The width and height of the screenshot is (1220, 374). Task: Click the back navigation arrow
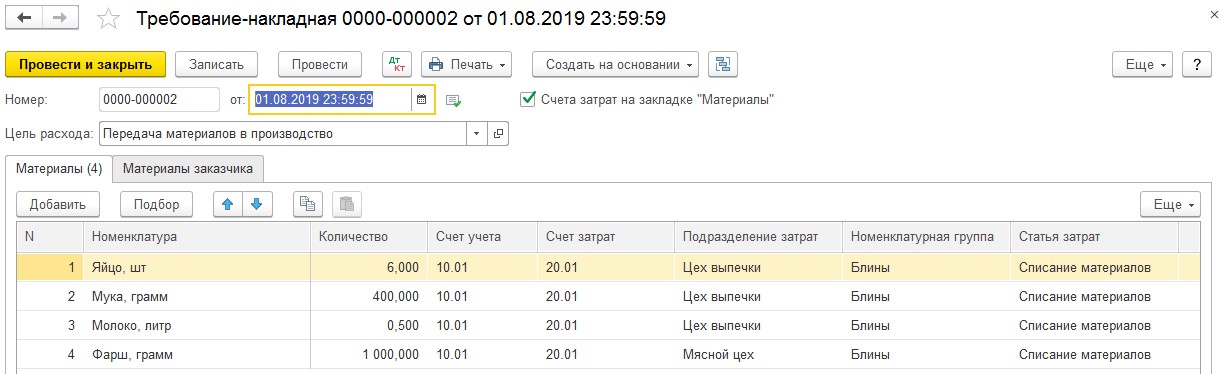pos(25,18)
